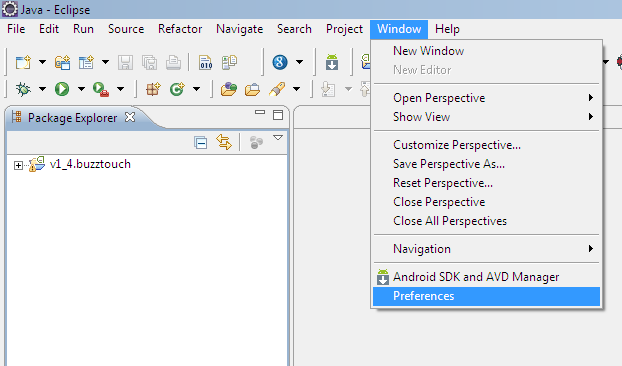Open the New dropdown arrow beside New icon

(42, 62)
